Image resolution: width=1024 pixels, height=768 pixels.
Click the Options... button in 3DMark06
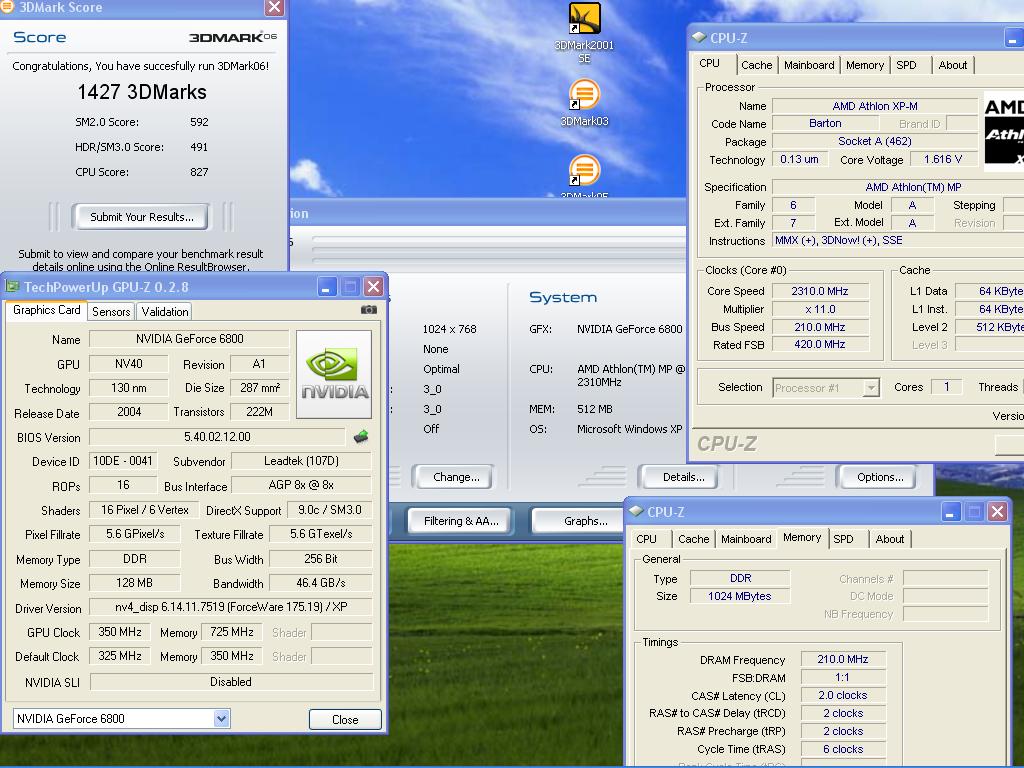coord(880,477)
